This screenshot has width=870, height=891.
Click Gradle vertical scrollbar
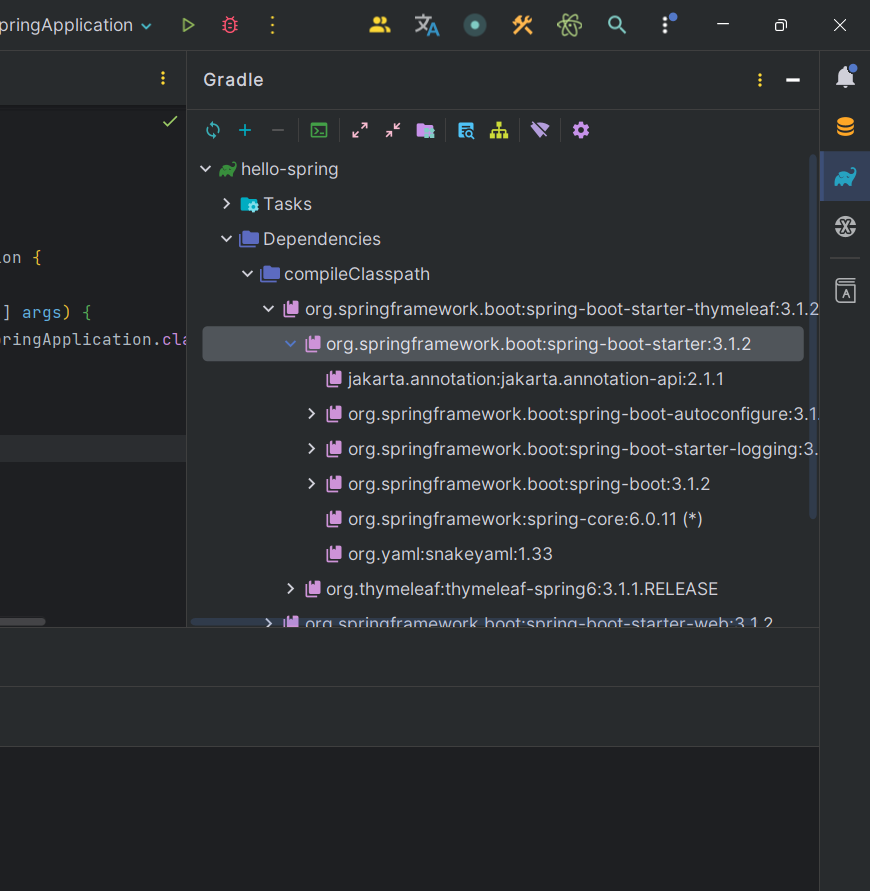click(x=813, y=336)
